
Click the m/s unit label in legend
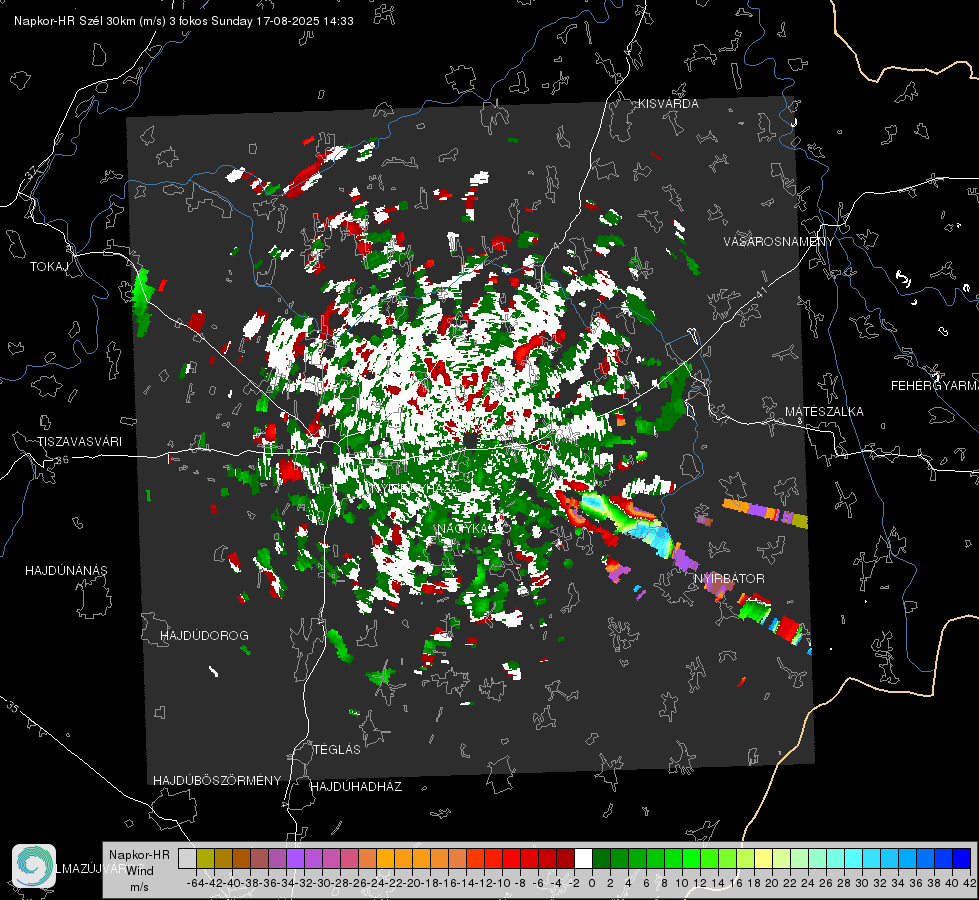[139, 887]
